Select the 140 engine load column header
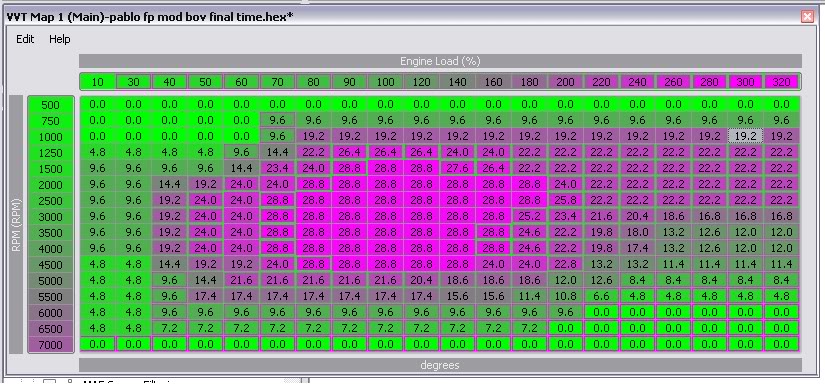Viewport: 825px width, 384px height. (x=458, y=82)
